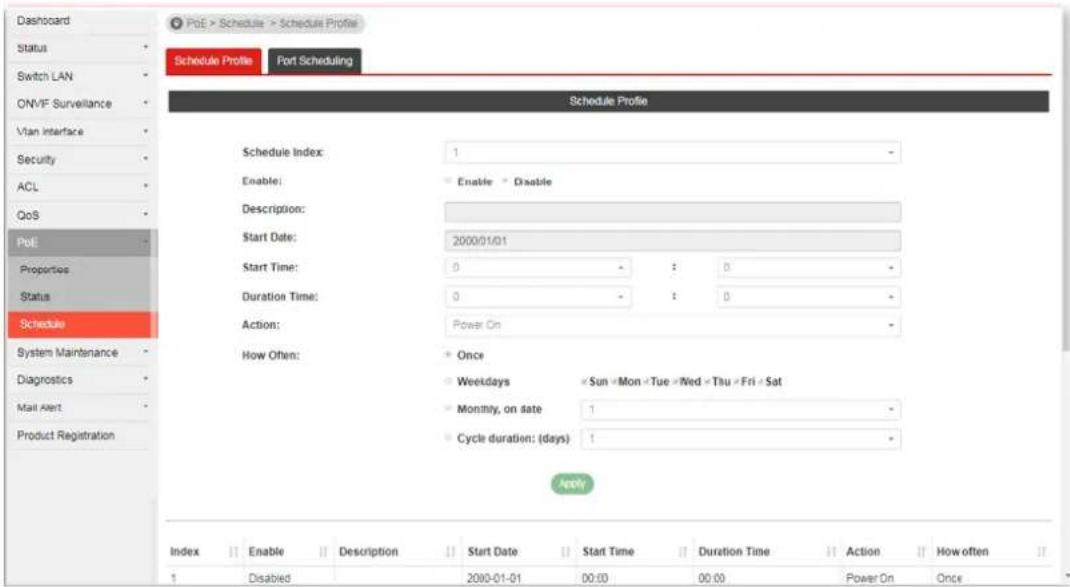
Task: Toggle the Fri weekday checkbox
Action: point(736,382)
